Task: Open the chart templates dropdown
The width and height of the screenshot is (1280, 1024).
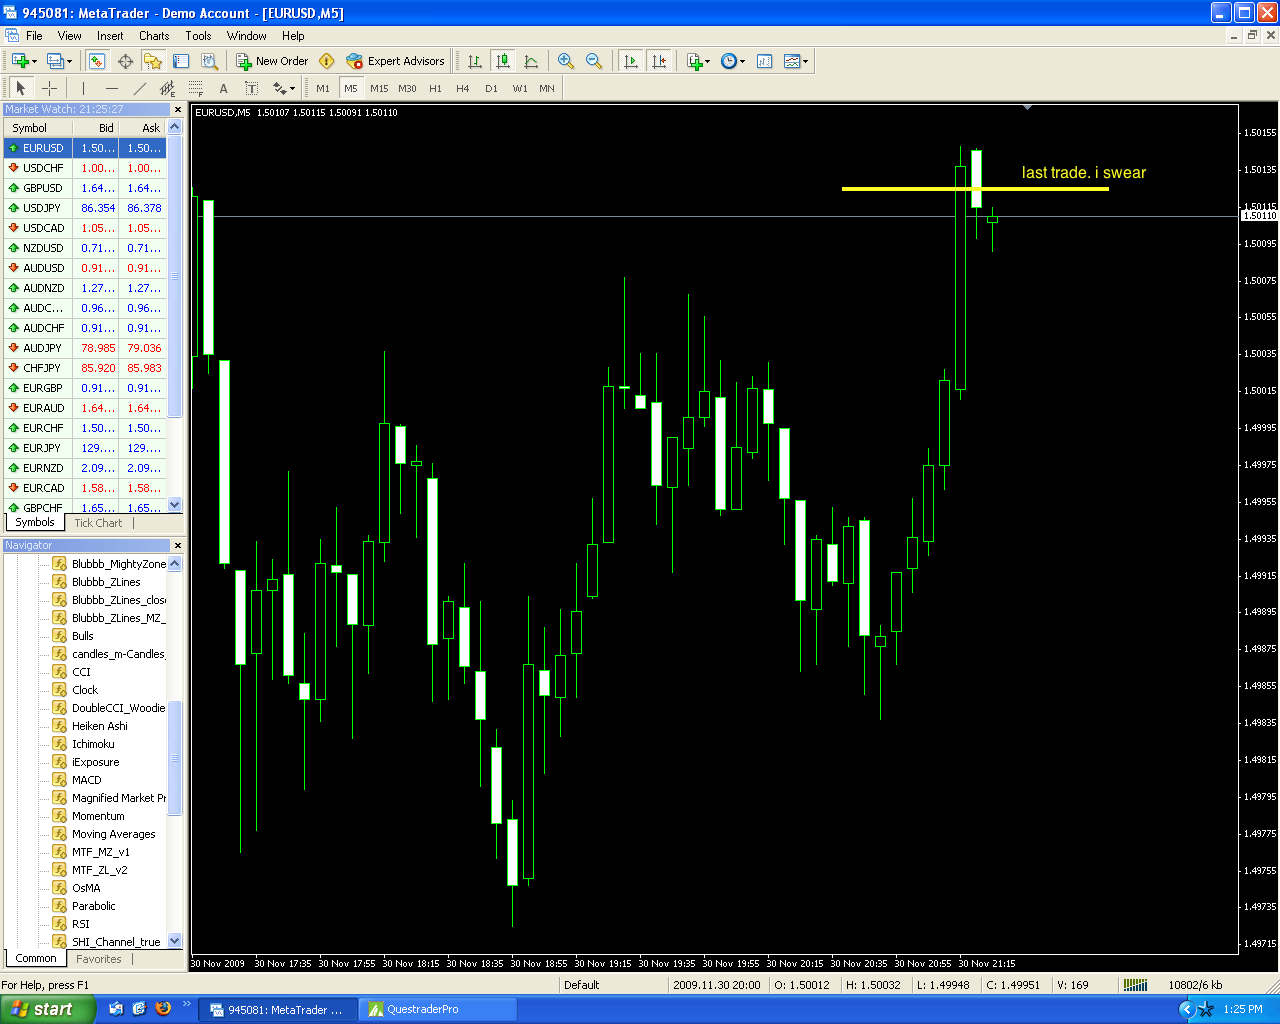Action: click(x=796, y=61)
